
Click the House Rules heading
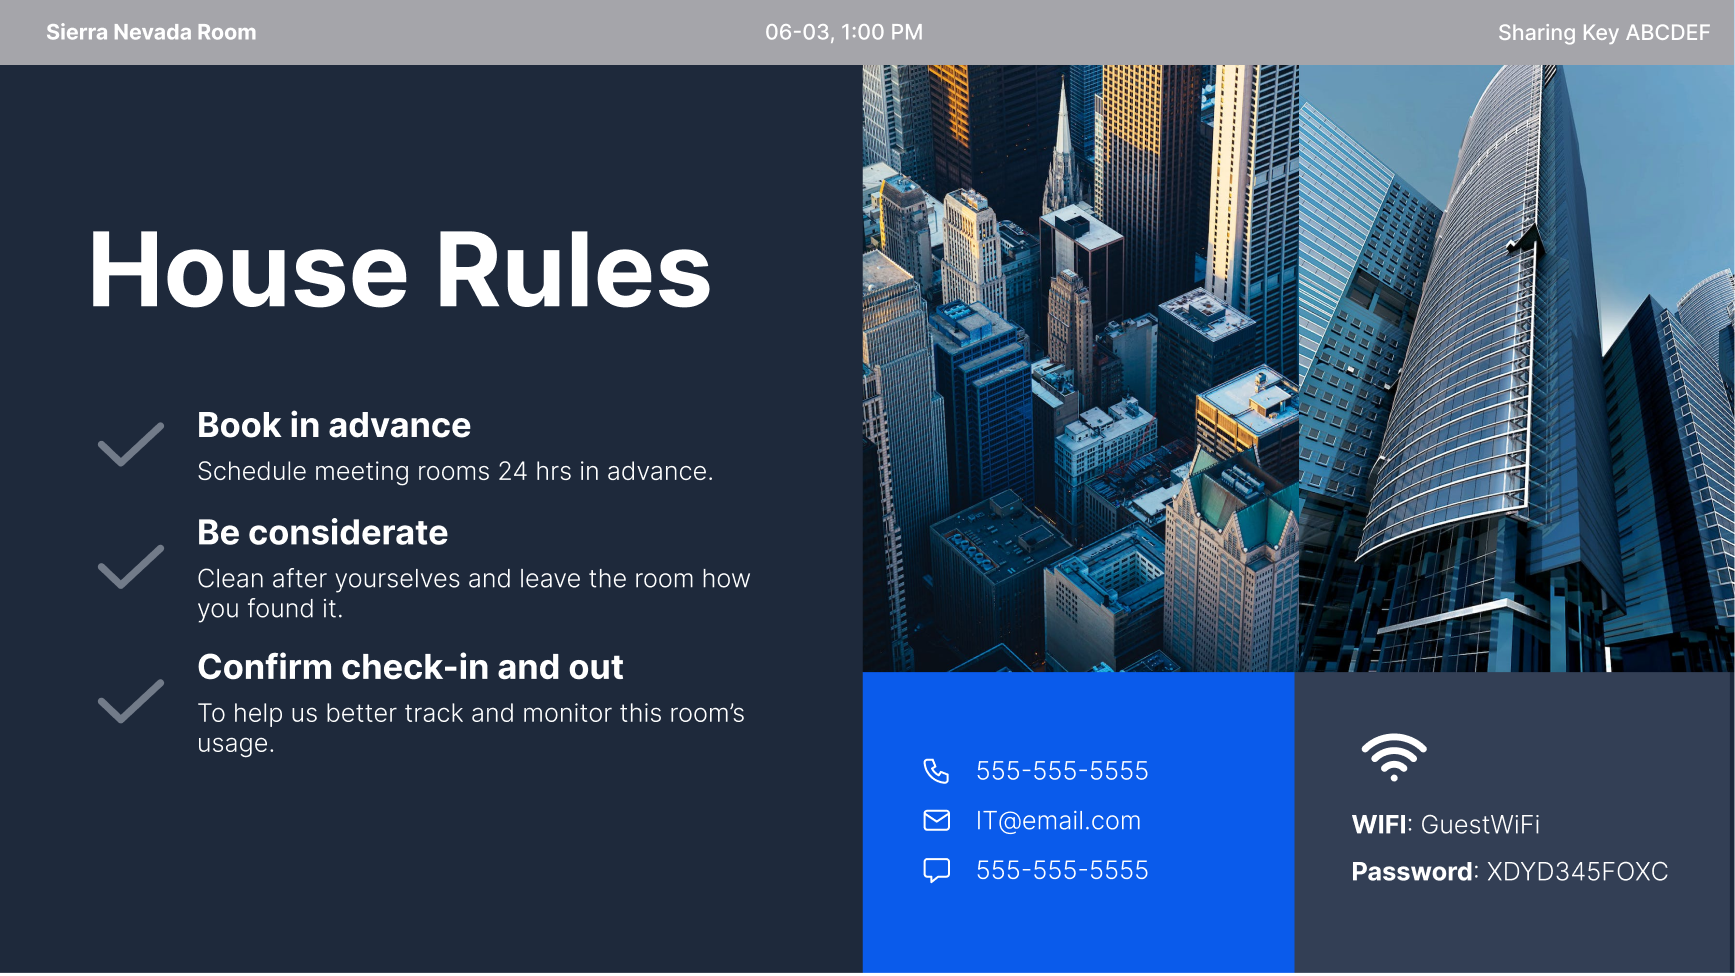400,270
